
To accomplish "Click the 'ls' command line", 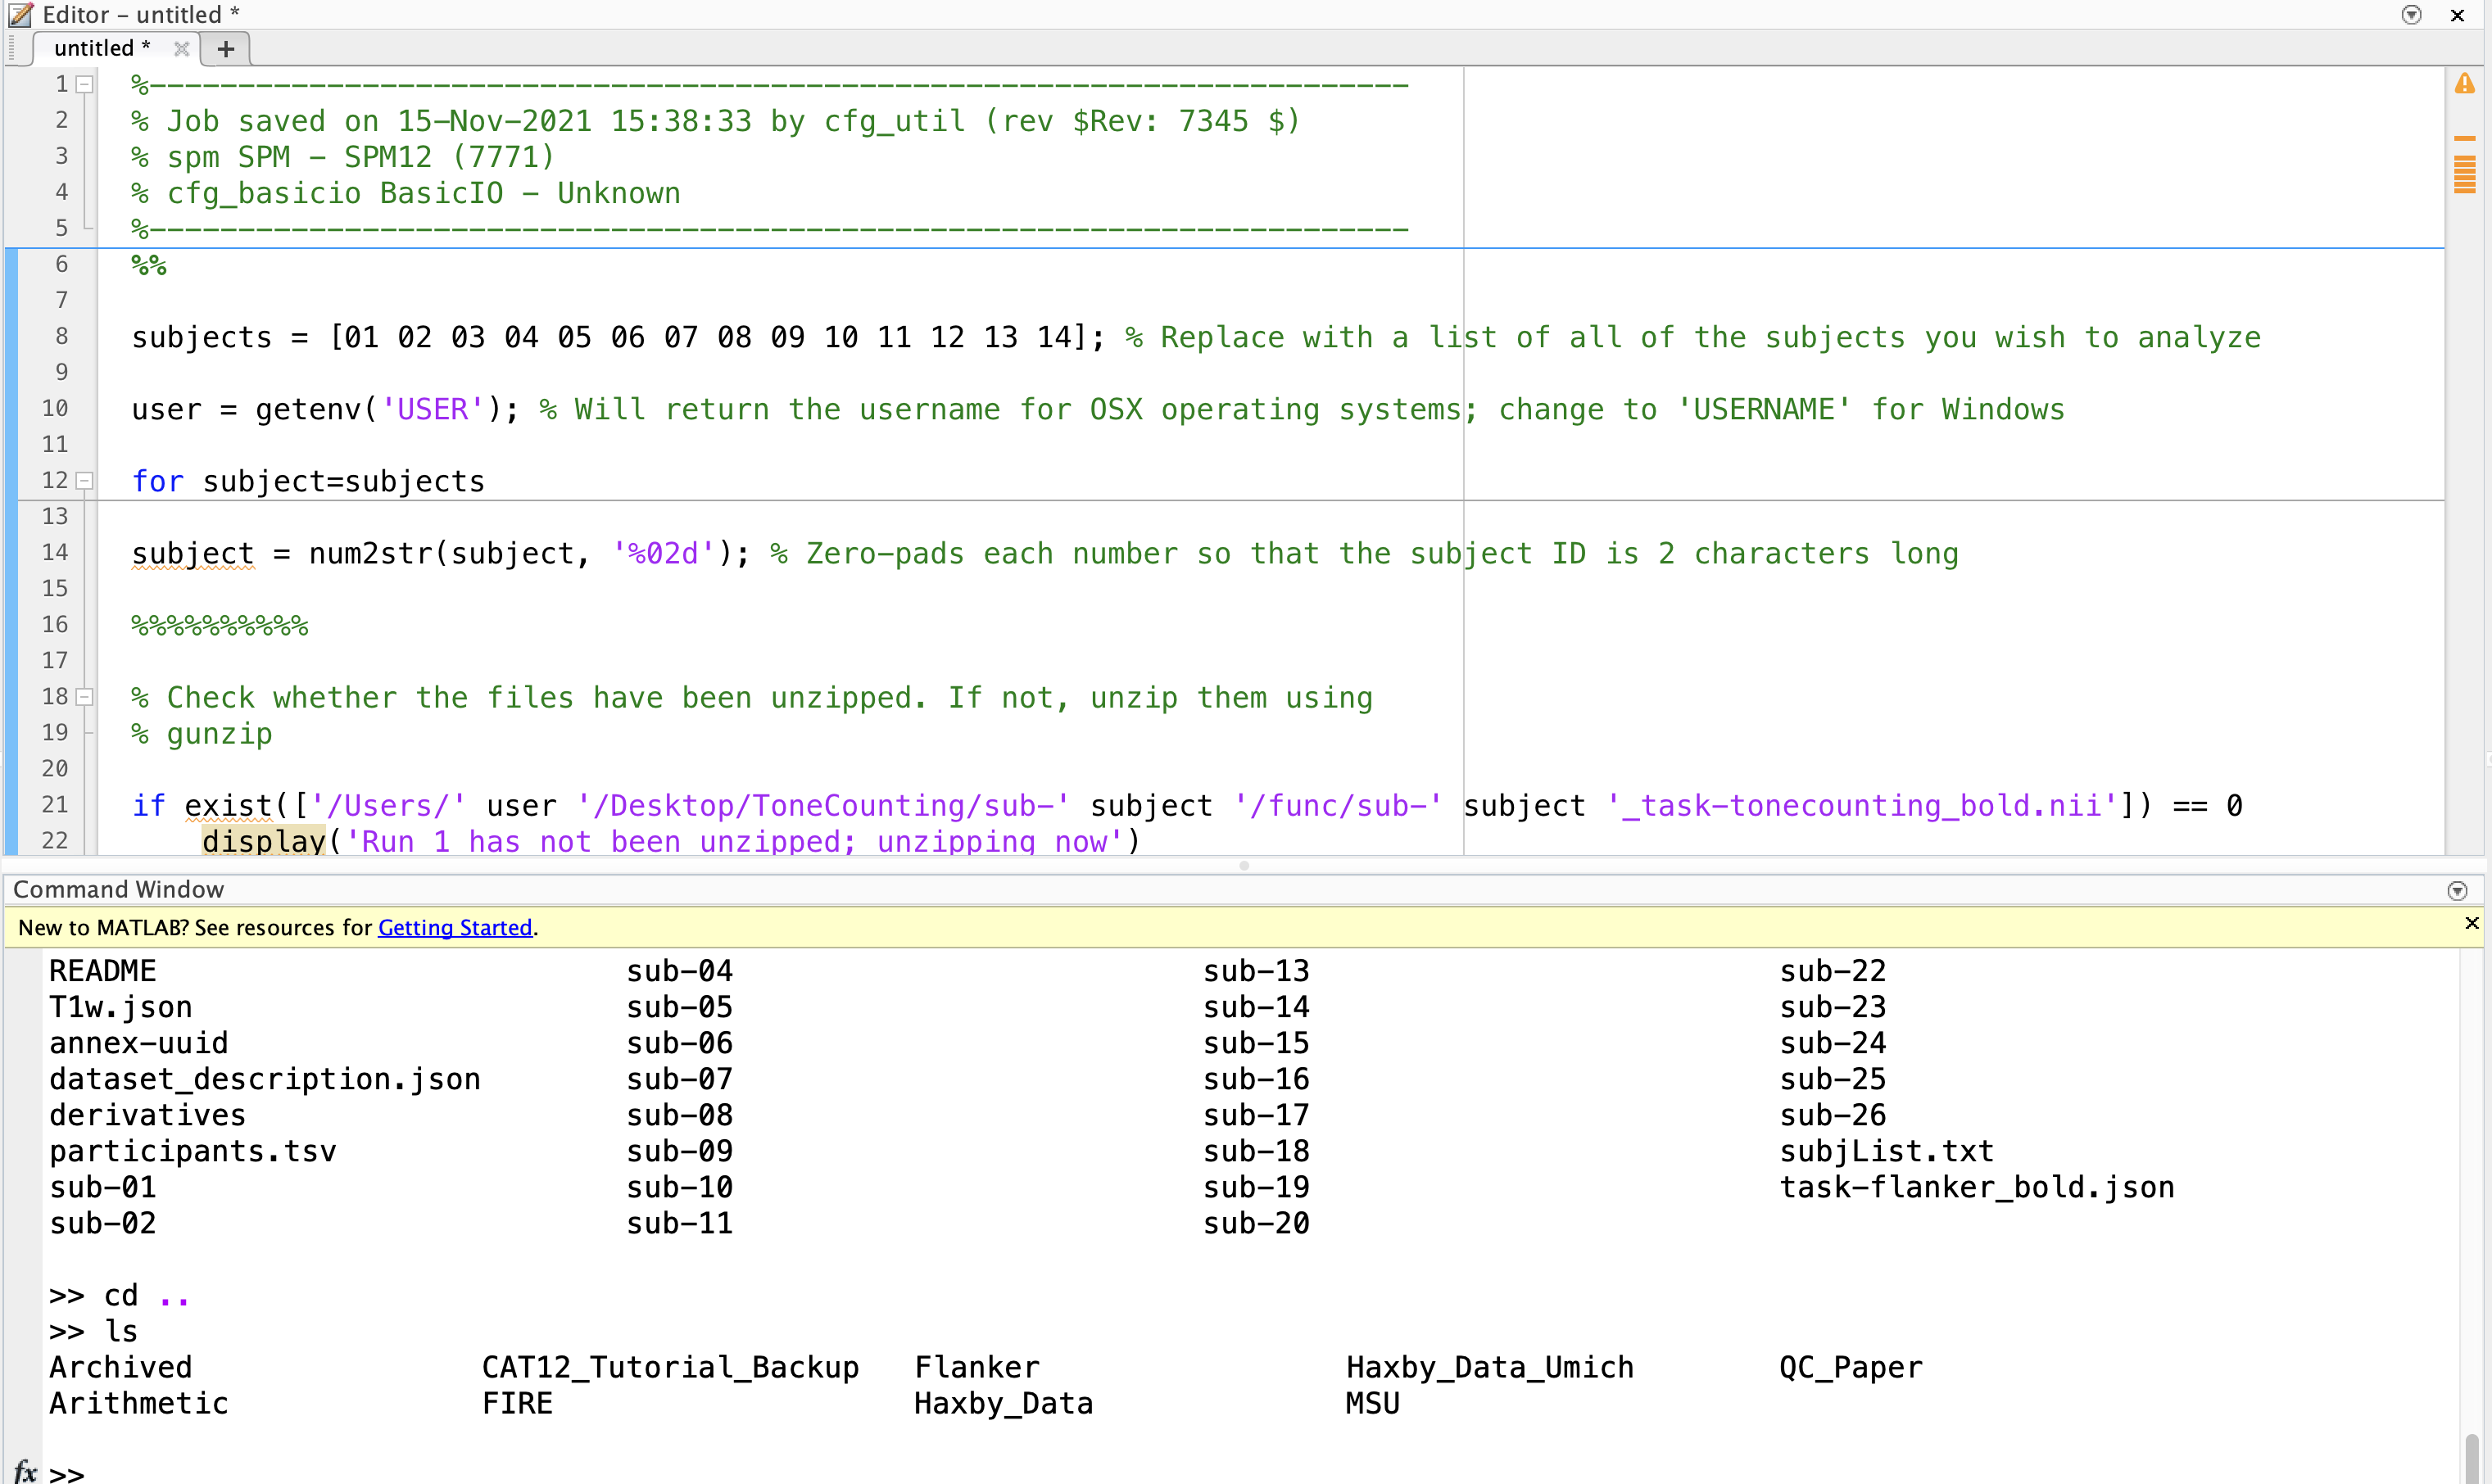I will click(94, 1332).
